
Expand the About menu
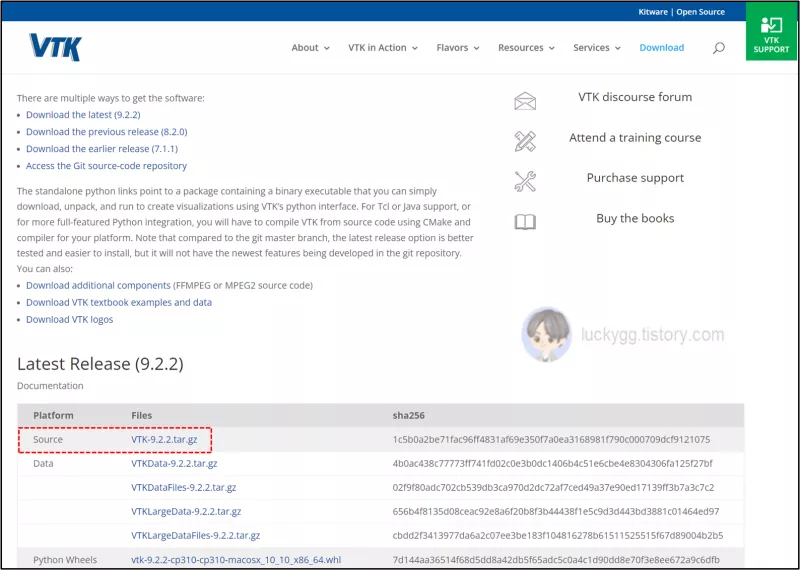pos(310,47)
